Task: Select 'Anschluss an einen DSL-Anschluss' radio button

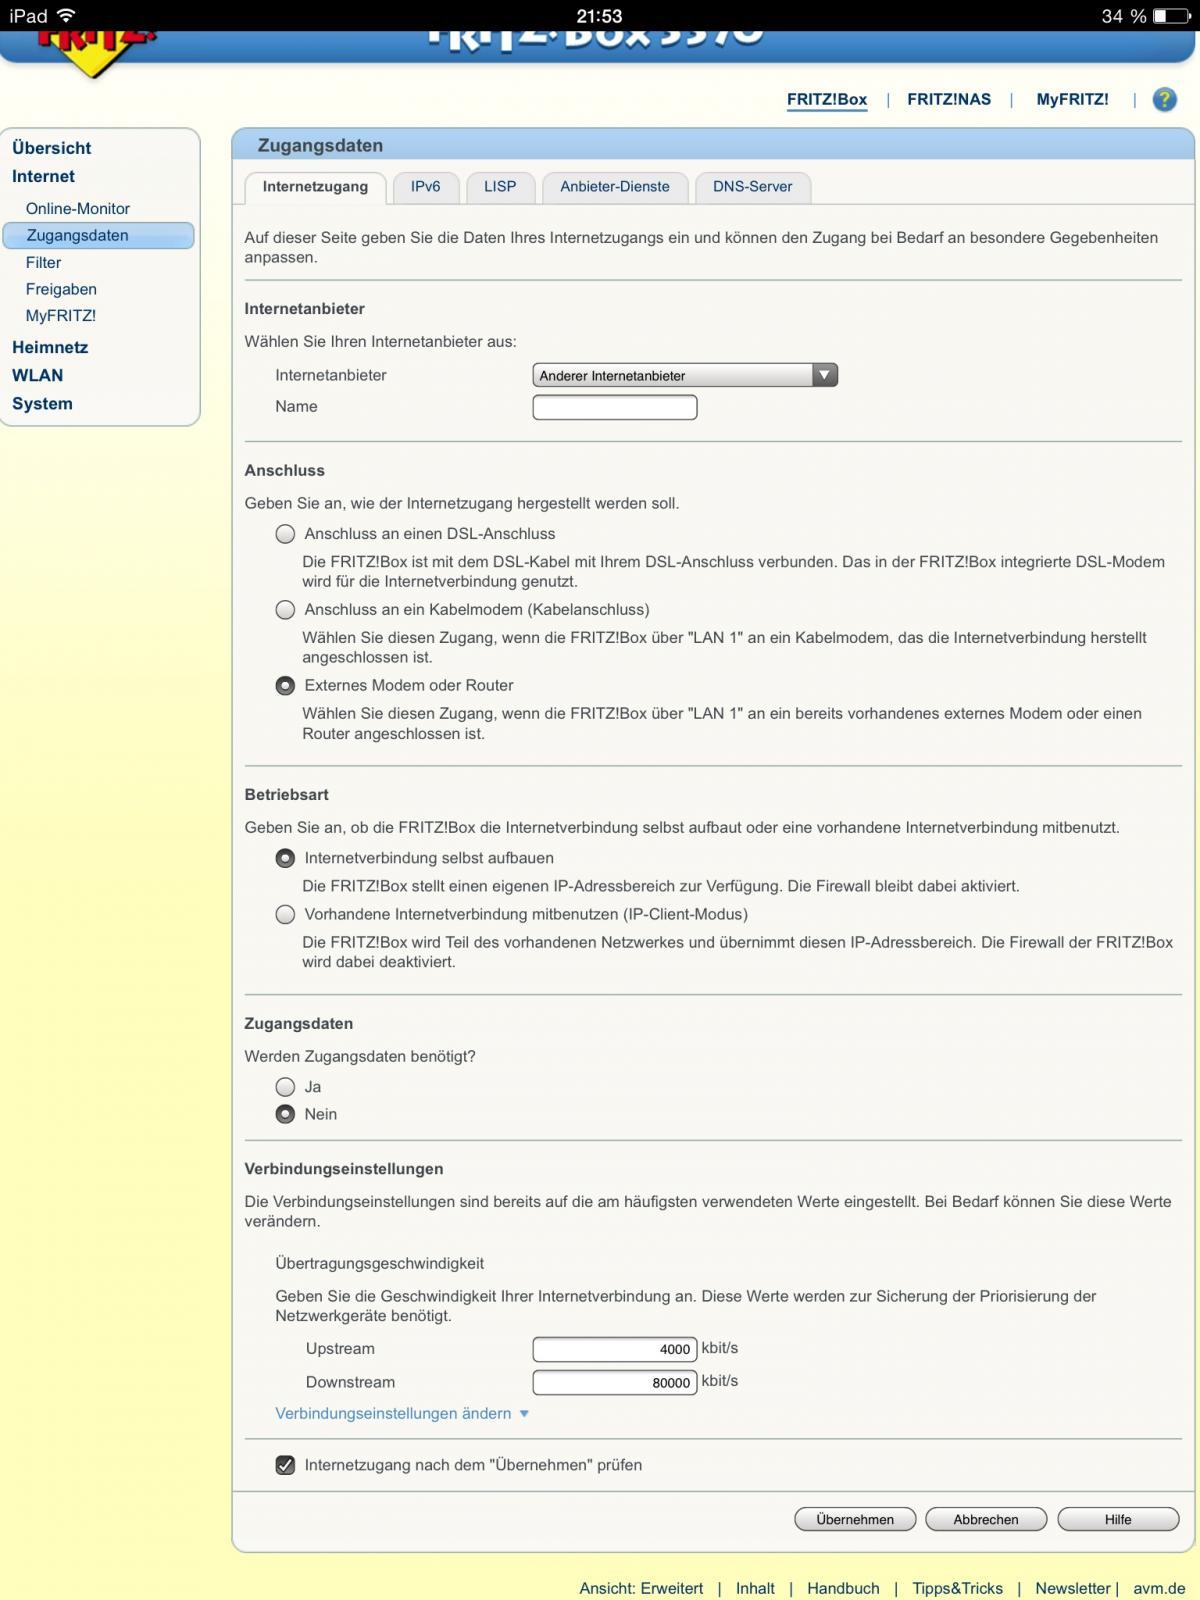Action: [285, 534]
